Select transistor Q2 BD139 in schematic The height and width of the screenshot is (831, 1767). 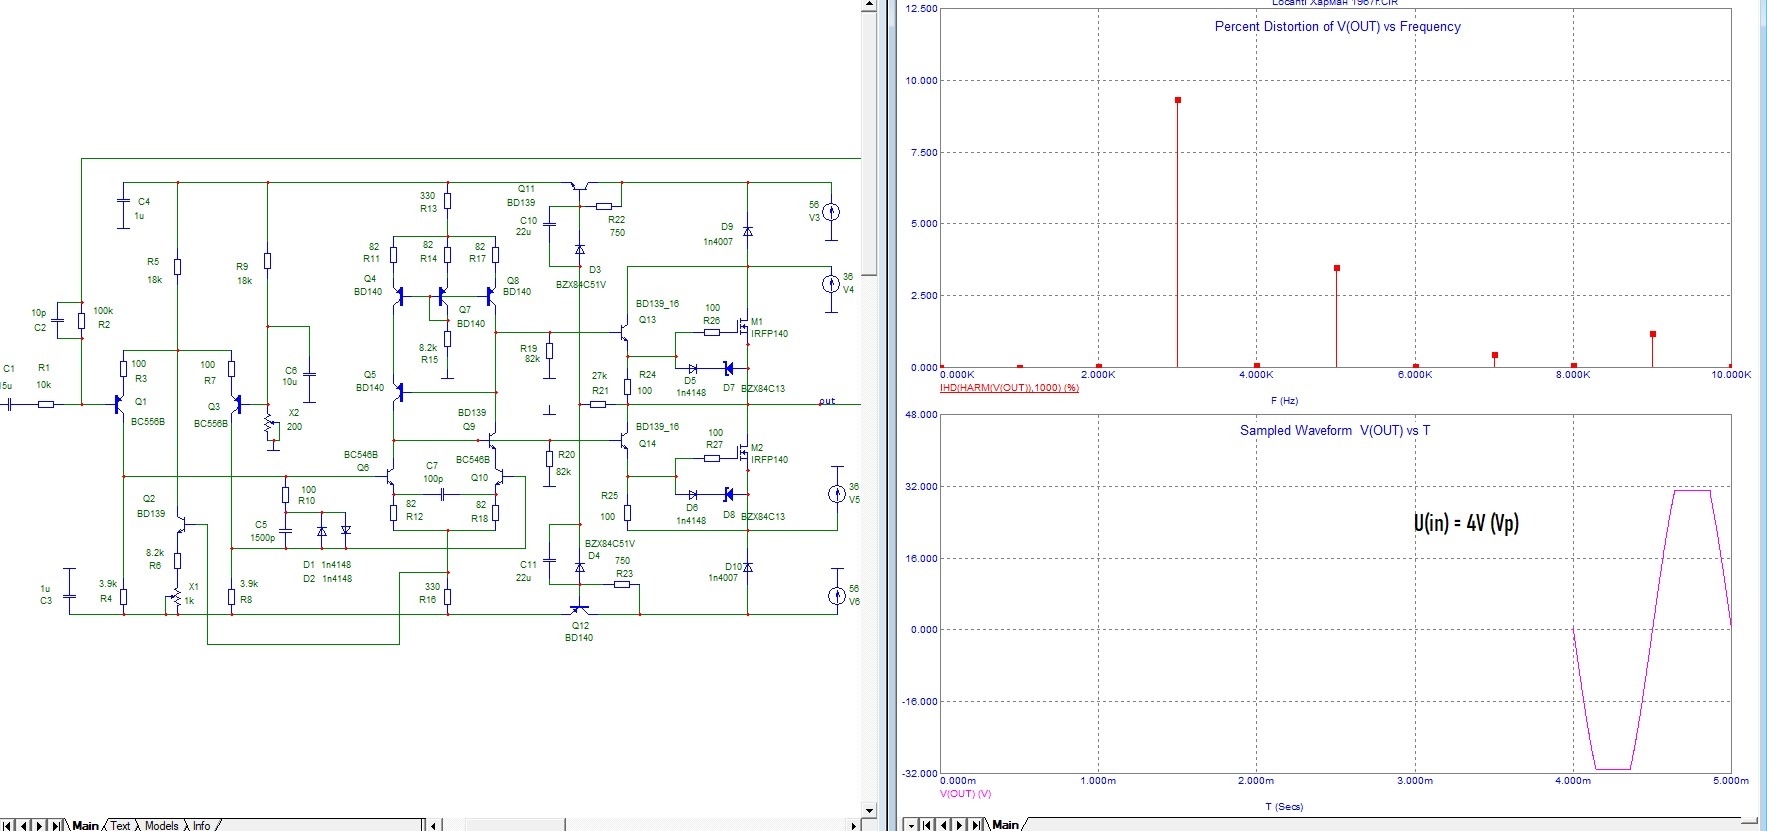click(x=182, y=523)
